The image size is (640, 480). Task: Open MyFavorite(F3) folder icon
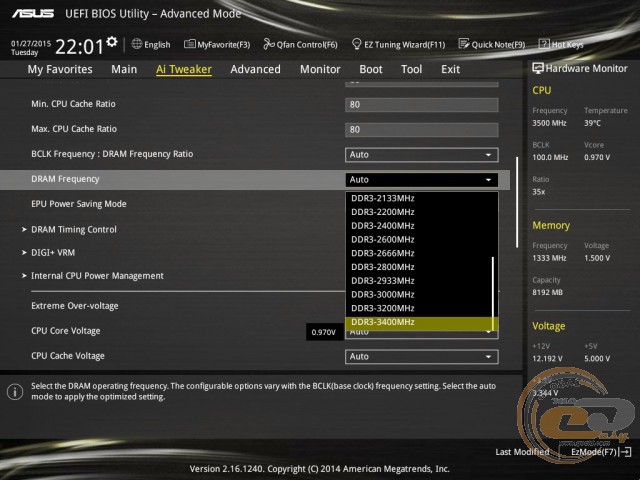coord(189,44)
